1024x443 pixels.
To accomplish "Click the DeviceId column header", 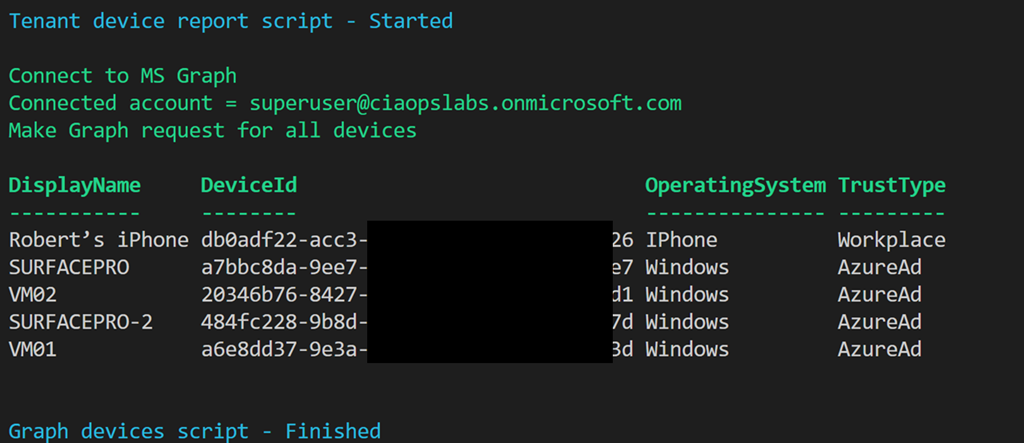I will pyautogui.click(x=248, y=185).
